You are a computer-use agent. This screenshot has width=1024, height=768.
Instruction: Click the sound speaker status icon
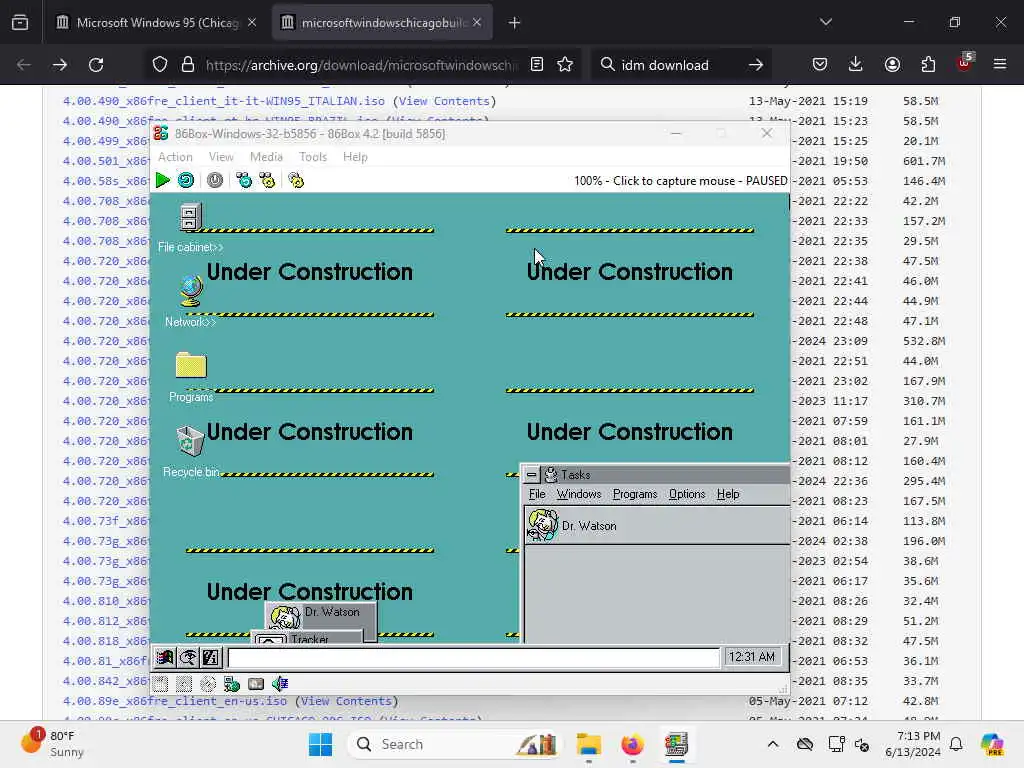coord(280,684)
